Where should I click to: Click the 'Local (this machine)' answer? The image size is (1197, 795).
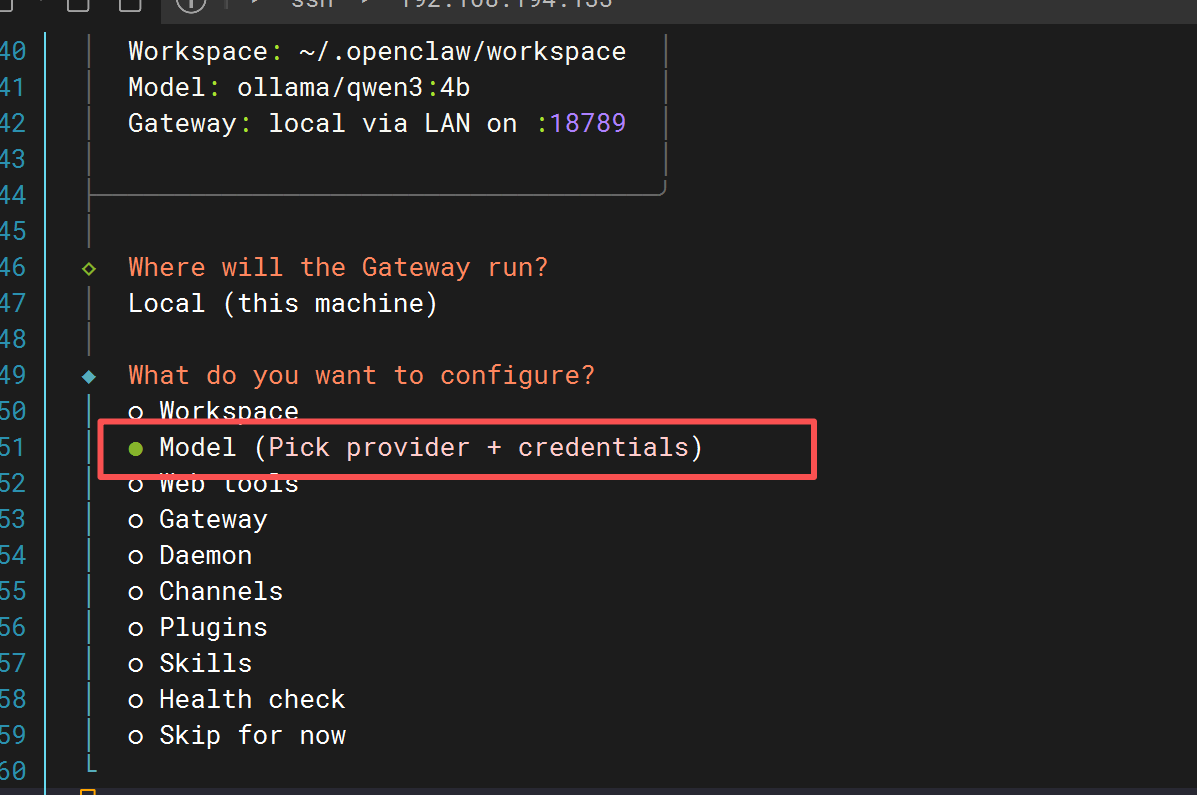tap(282, 304)
